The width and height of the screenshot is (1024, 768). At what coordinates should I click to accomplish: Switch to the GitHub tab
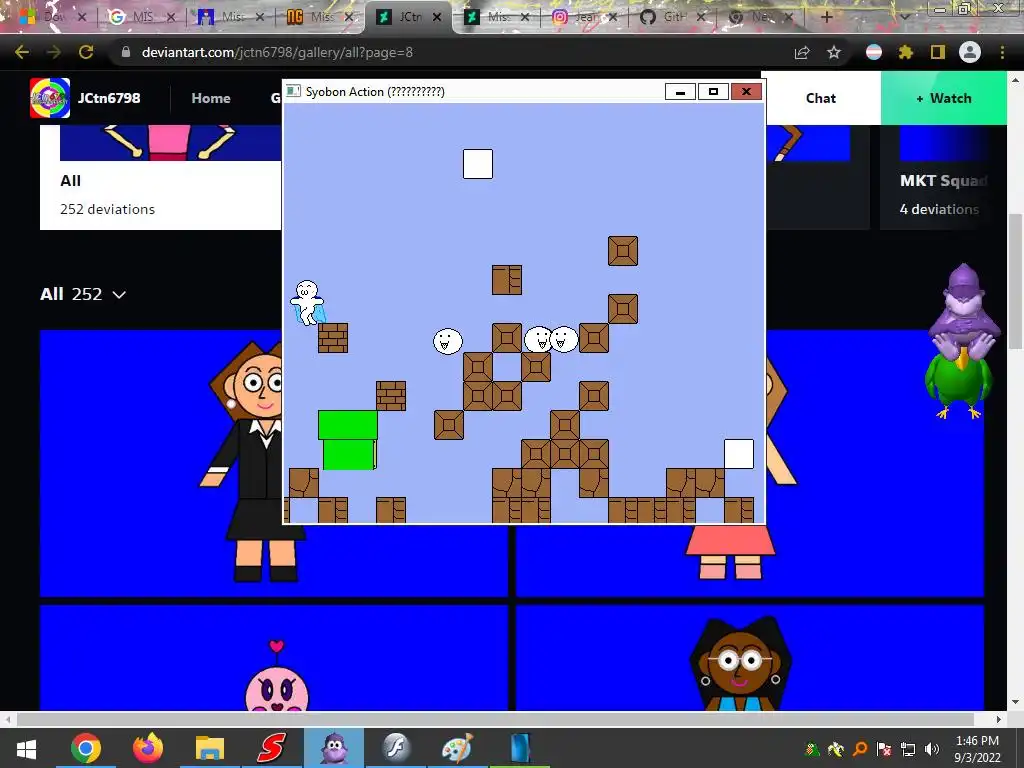(673, 17)
